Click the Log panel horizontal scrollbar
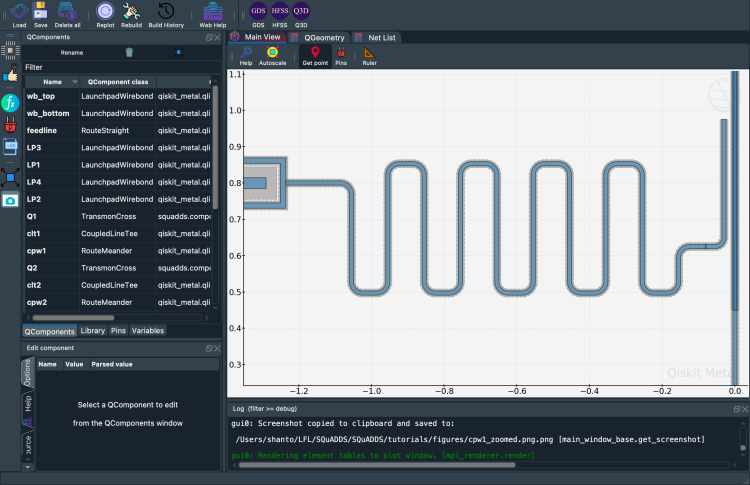Image resolution: width=750 pixels, height=485 pixels. [377, 464]
